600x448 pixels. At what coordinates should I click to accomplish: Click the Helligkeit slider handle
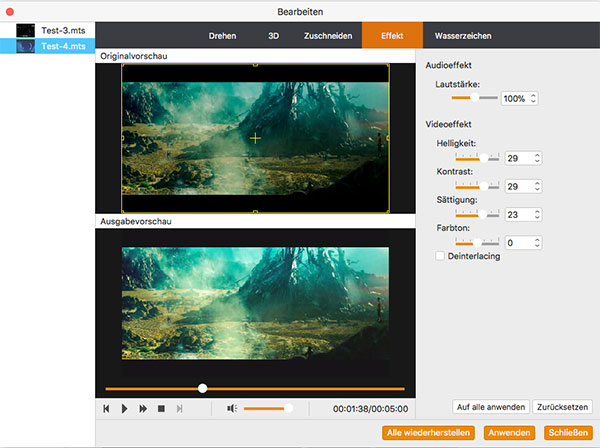coord(484,158)
